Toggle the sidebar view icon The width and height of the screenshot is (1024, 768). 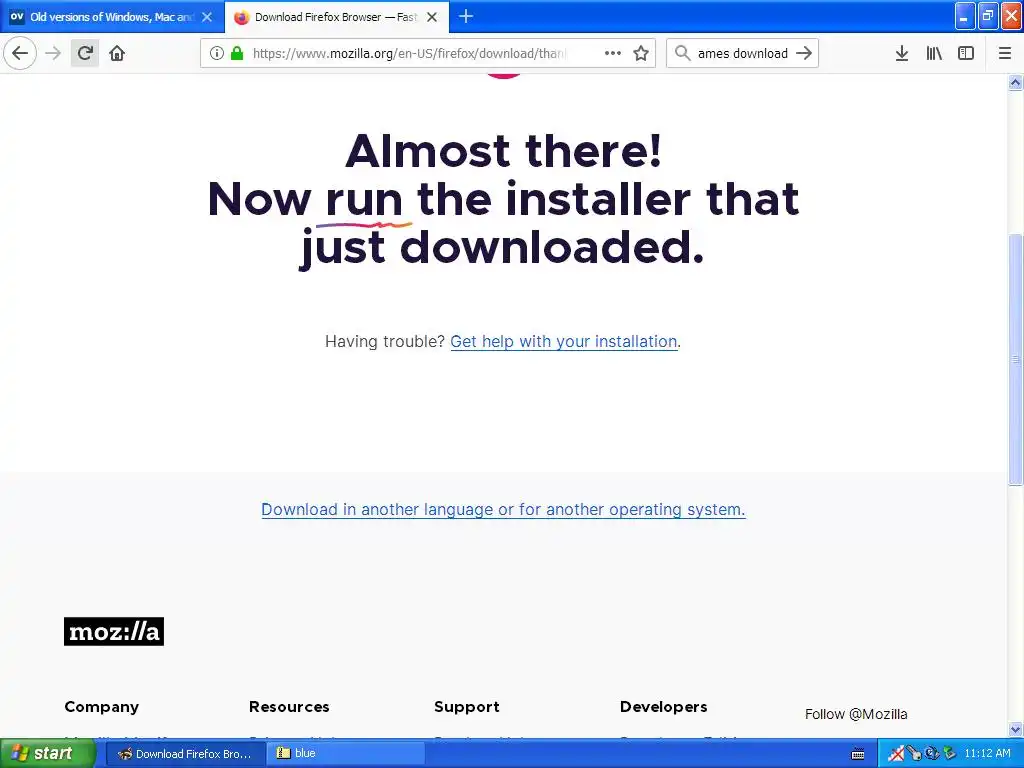(966, 53)
